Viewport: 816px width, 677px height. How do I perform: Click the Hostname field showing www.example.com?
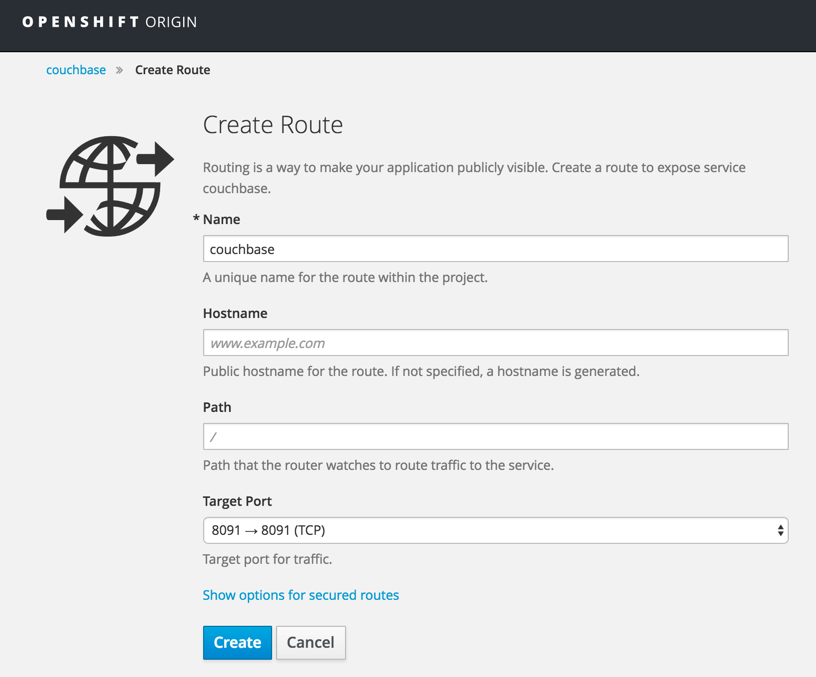click(495, 342)
